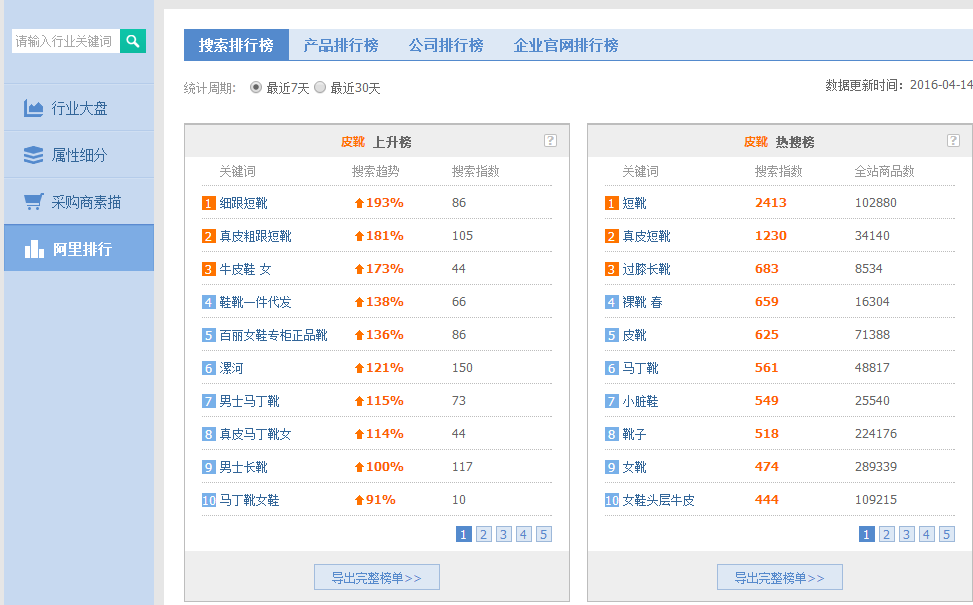Click 导出完整榜单 button under 上升榜
The width and height of the screenshot is (973, 605).
click(x=376, y=577)
